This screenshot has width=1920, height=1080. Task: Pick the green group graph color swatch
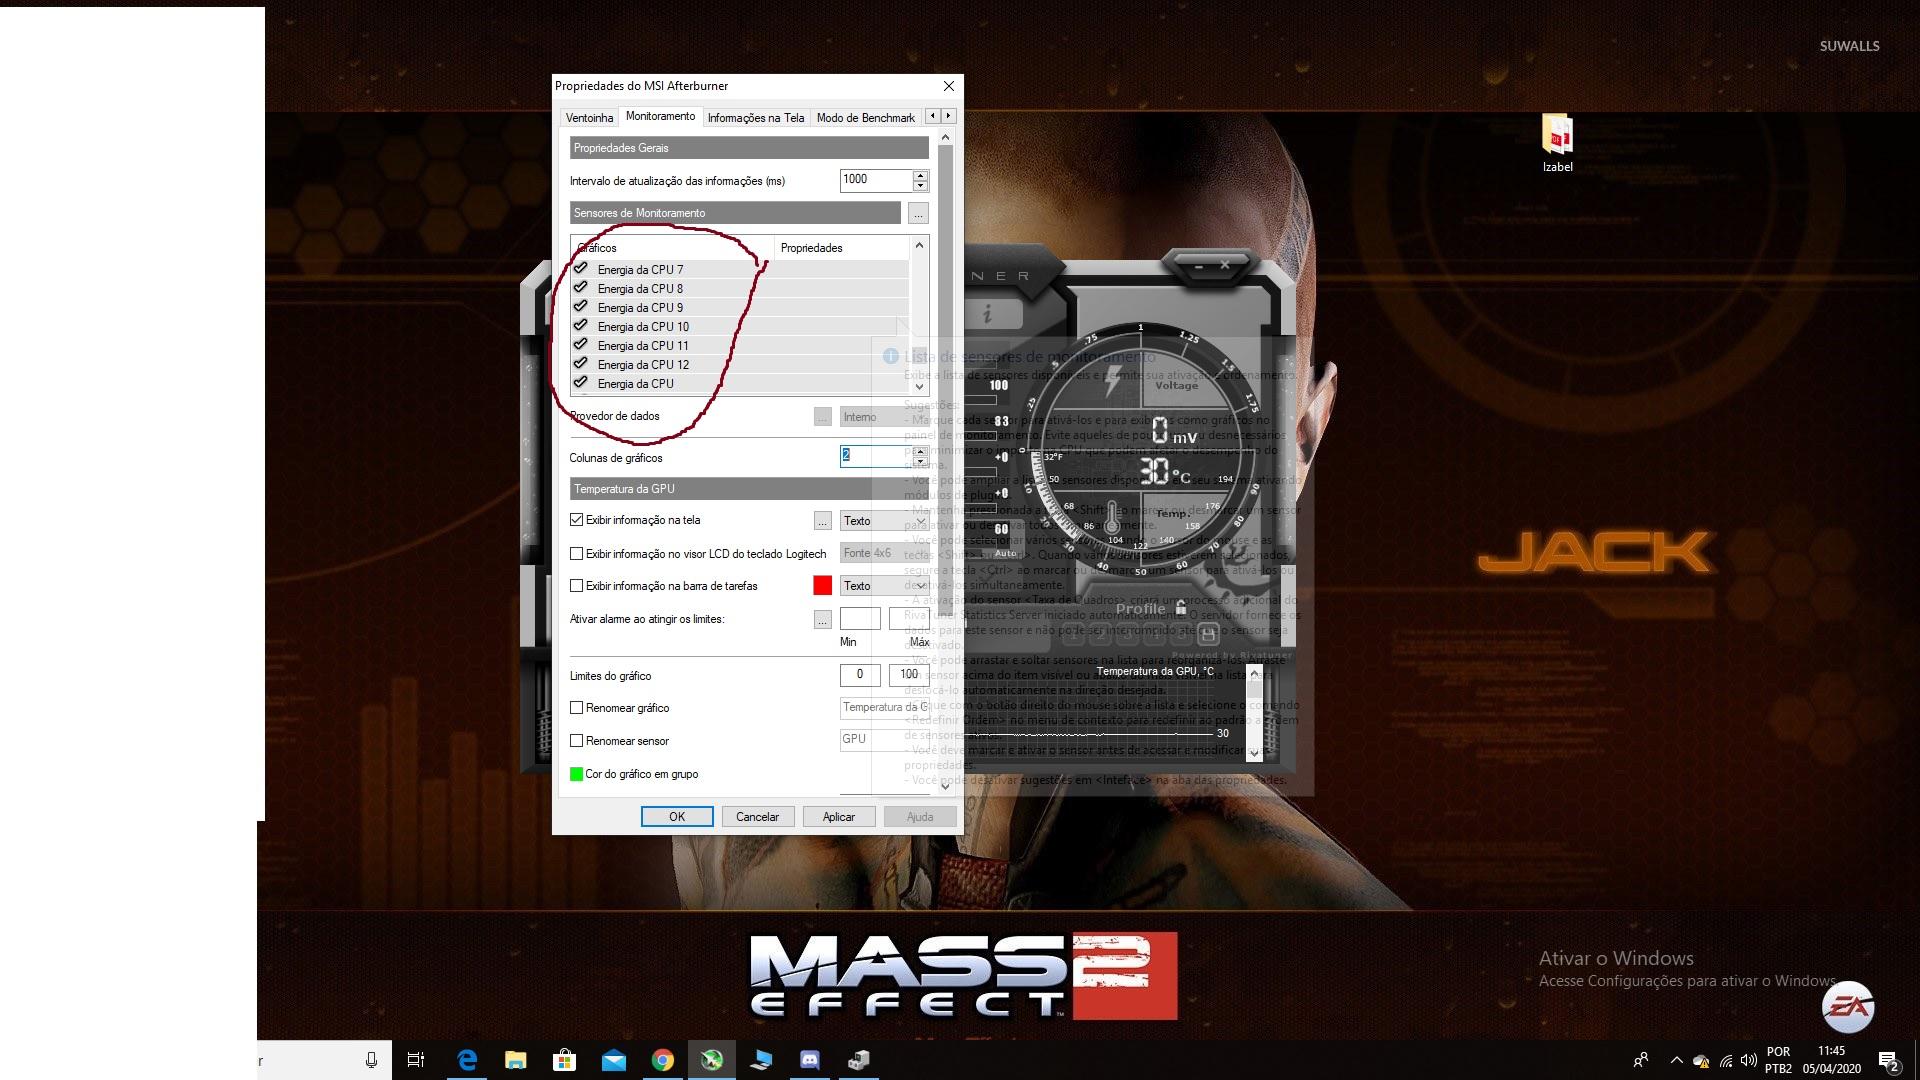point(576,774)
